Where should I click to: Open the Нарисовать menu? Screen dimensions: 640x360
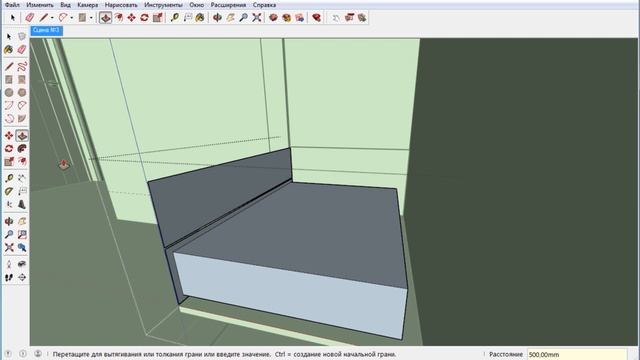[x=121, y=5]
